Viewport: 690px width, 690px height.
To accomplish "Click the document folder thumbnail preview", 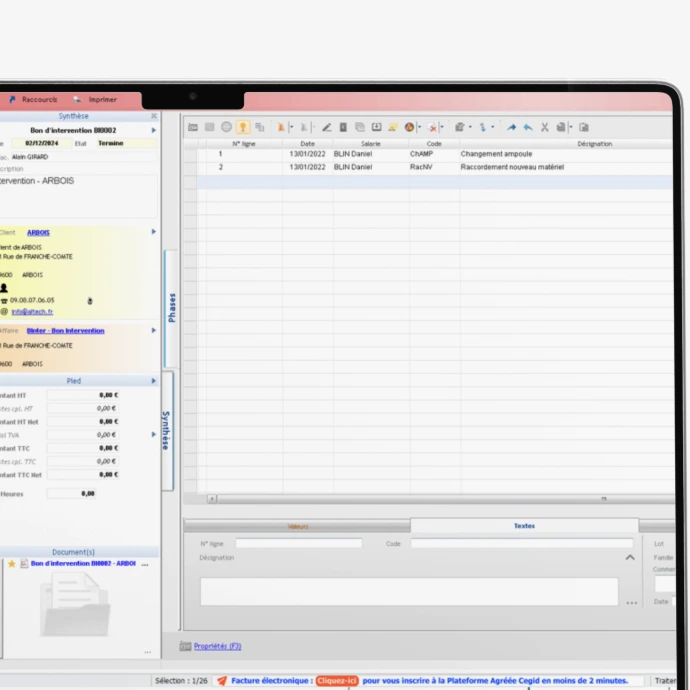I will click(75, 606).
